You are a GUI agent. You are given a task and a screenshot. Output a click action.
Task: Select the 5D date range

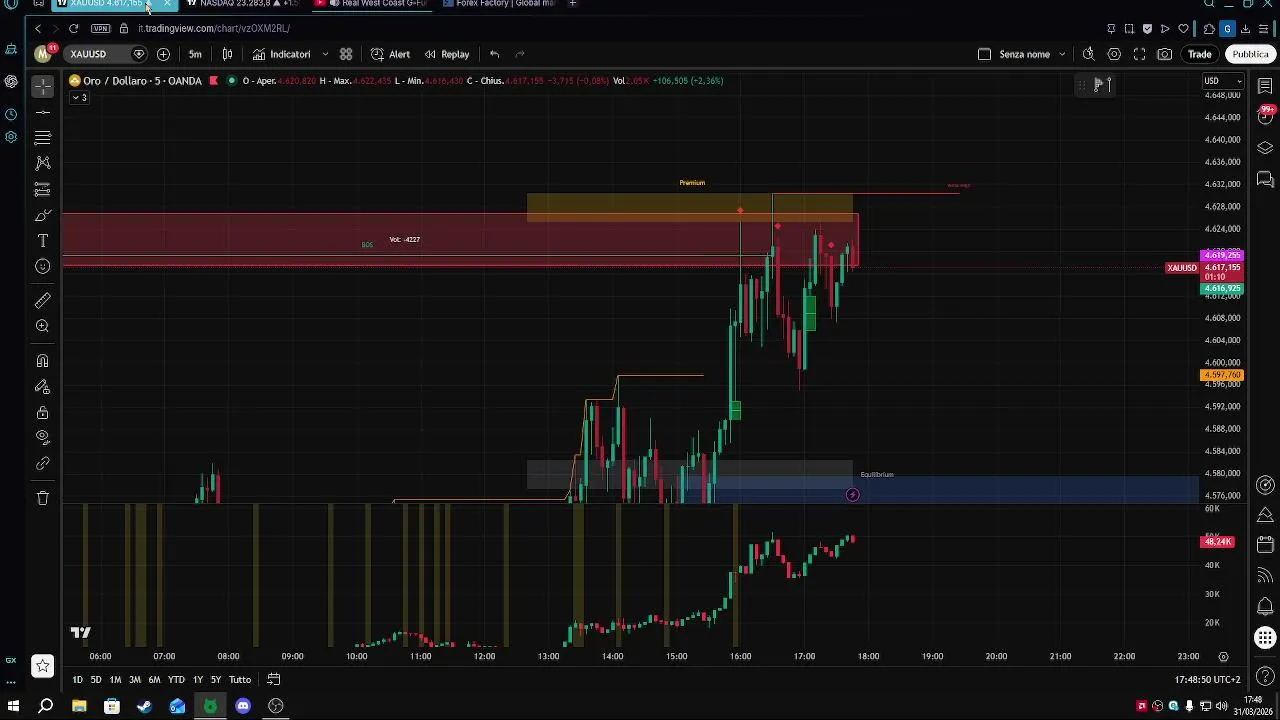click(96, 680)
